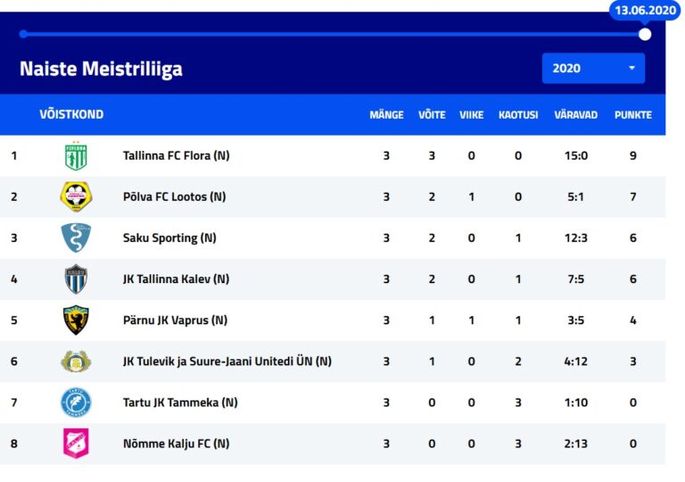Click the Pärnu JK Vaprus bear crest
This screenshot has height=482, width=685.
(76, 320)
